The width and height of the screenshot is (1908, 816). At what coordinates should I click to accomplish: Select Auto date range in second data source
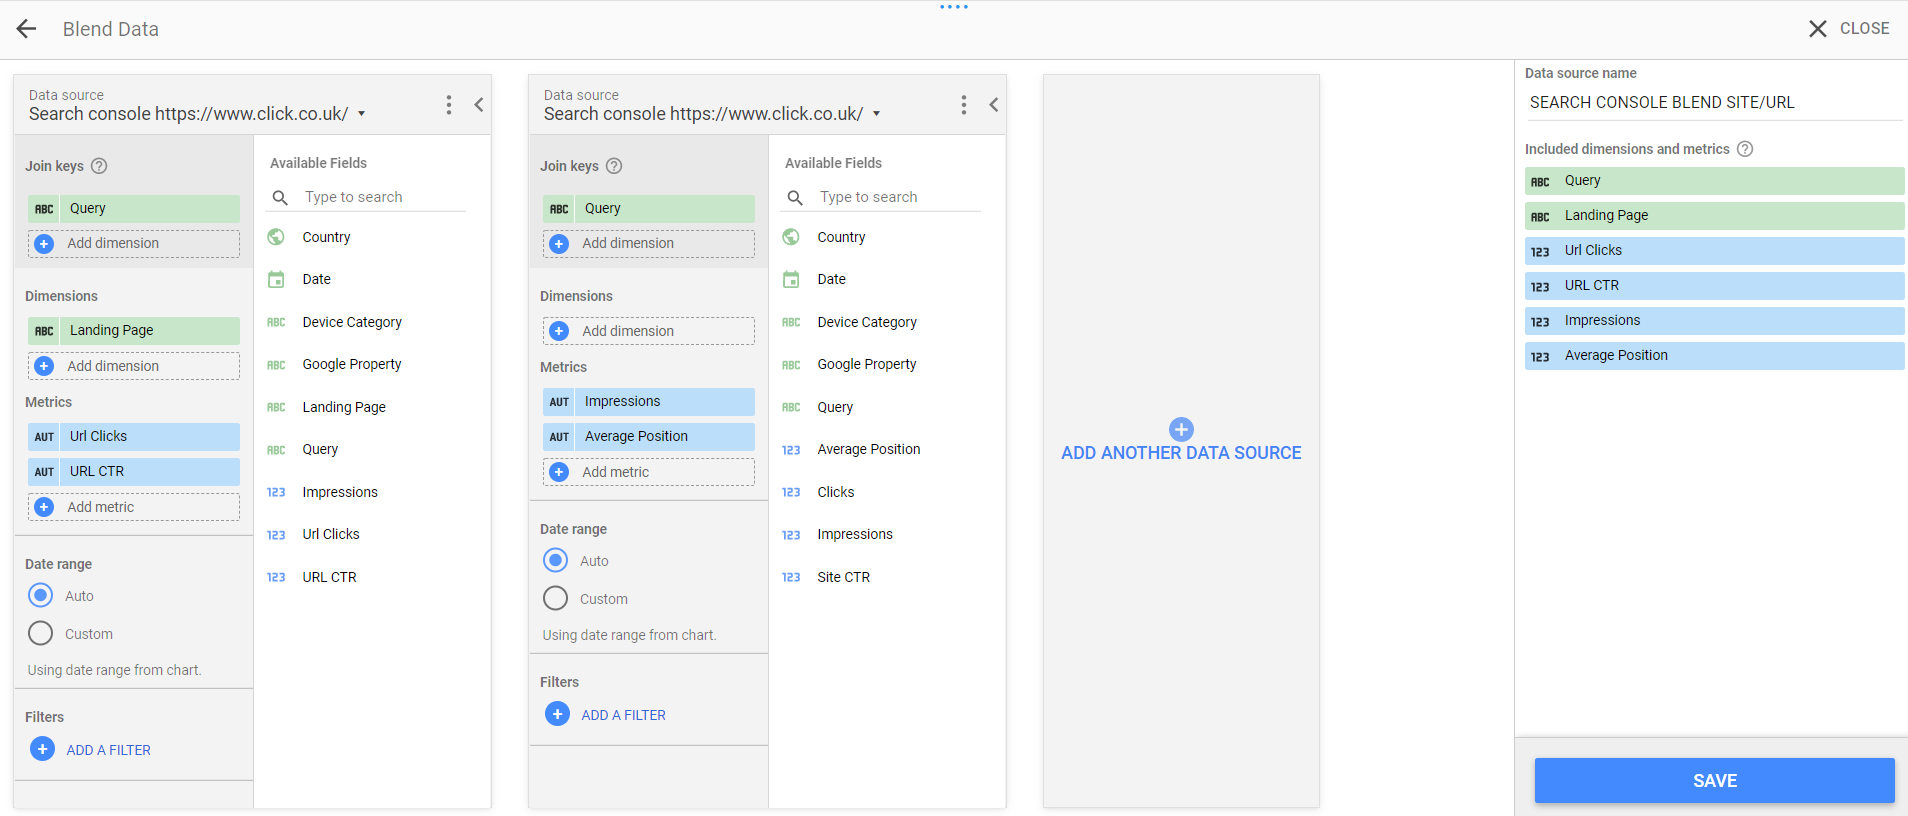pos(556,561)
